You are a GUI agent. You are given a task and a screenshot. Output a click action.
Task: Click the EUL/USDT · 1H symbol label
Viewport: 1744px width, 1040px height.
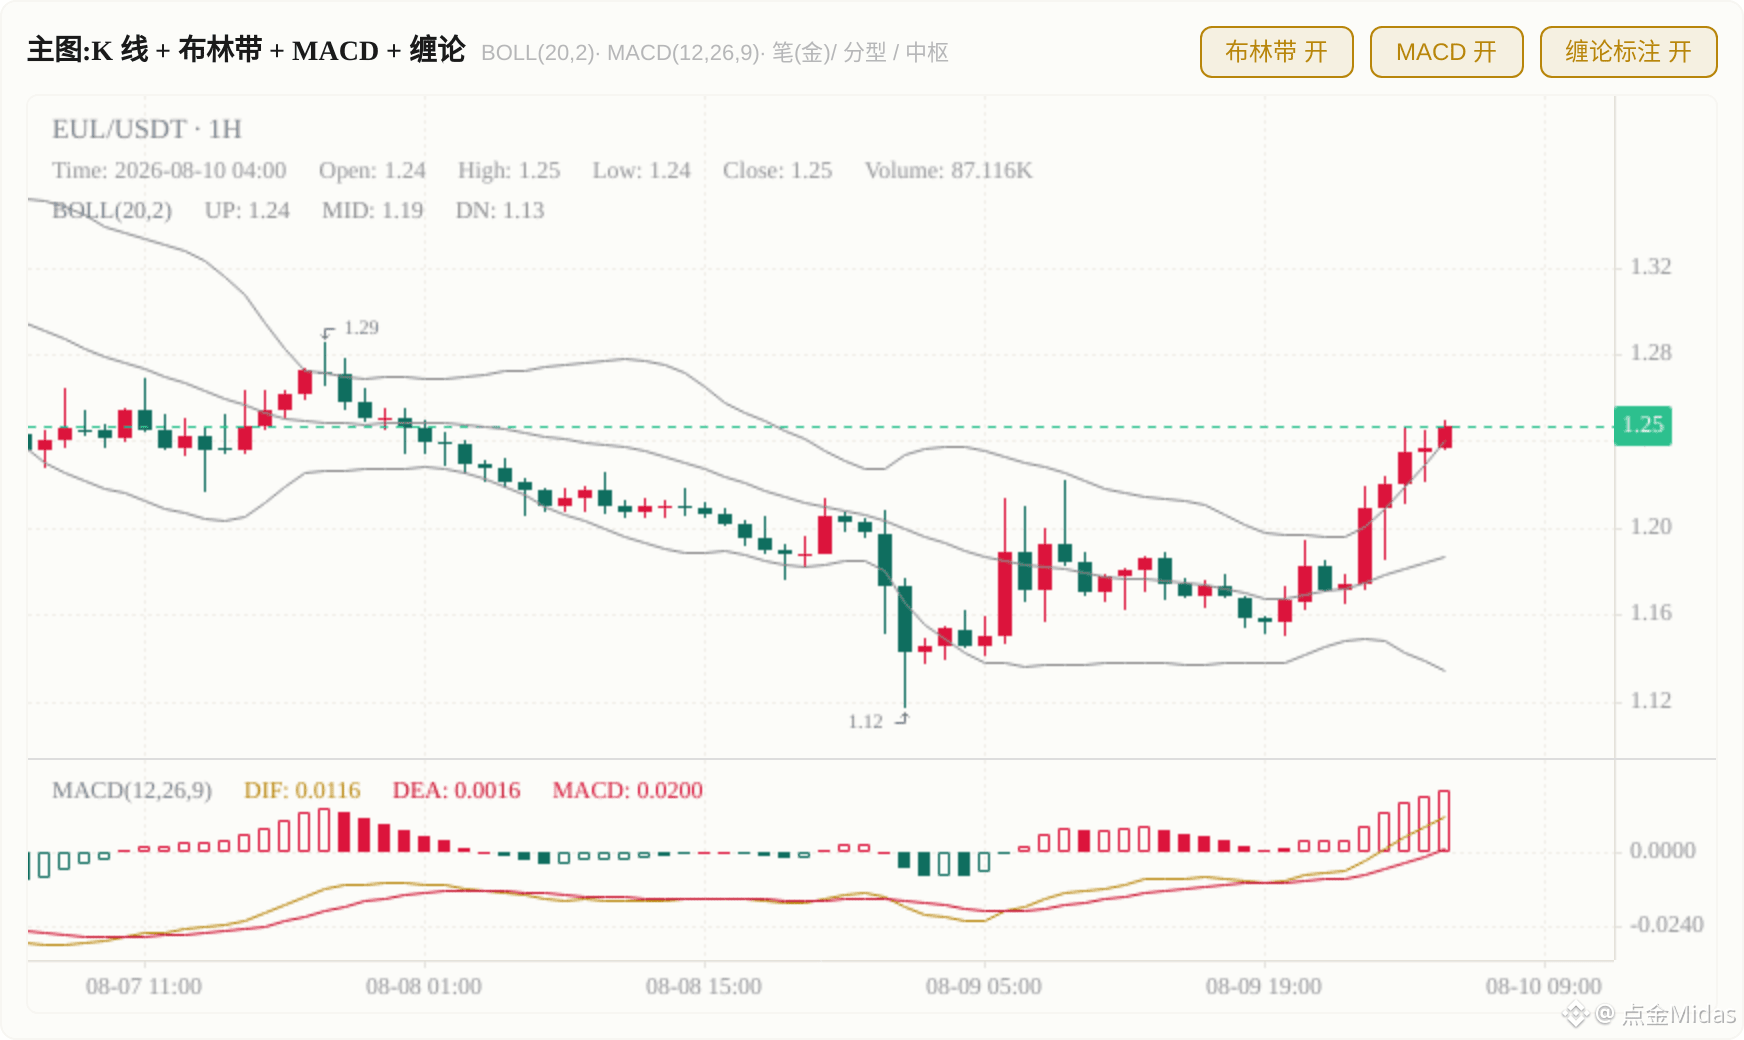147,129
